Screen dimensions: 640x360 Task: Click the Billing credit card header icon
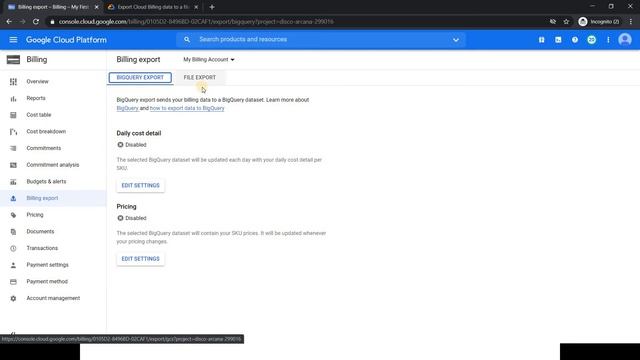coord(13,60)
